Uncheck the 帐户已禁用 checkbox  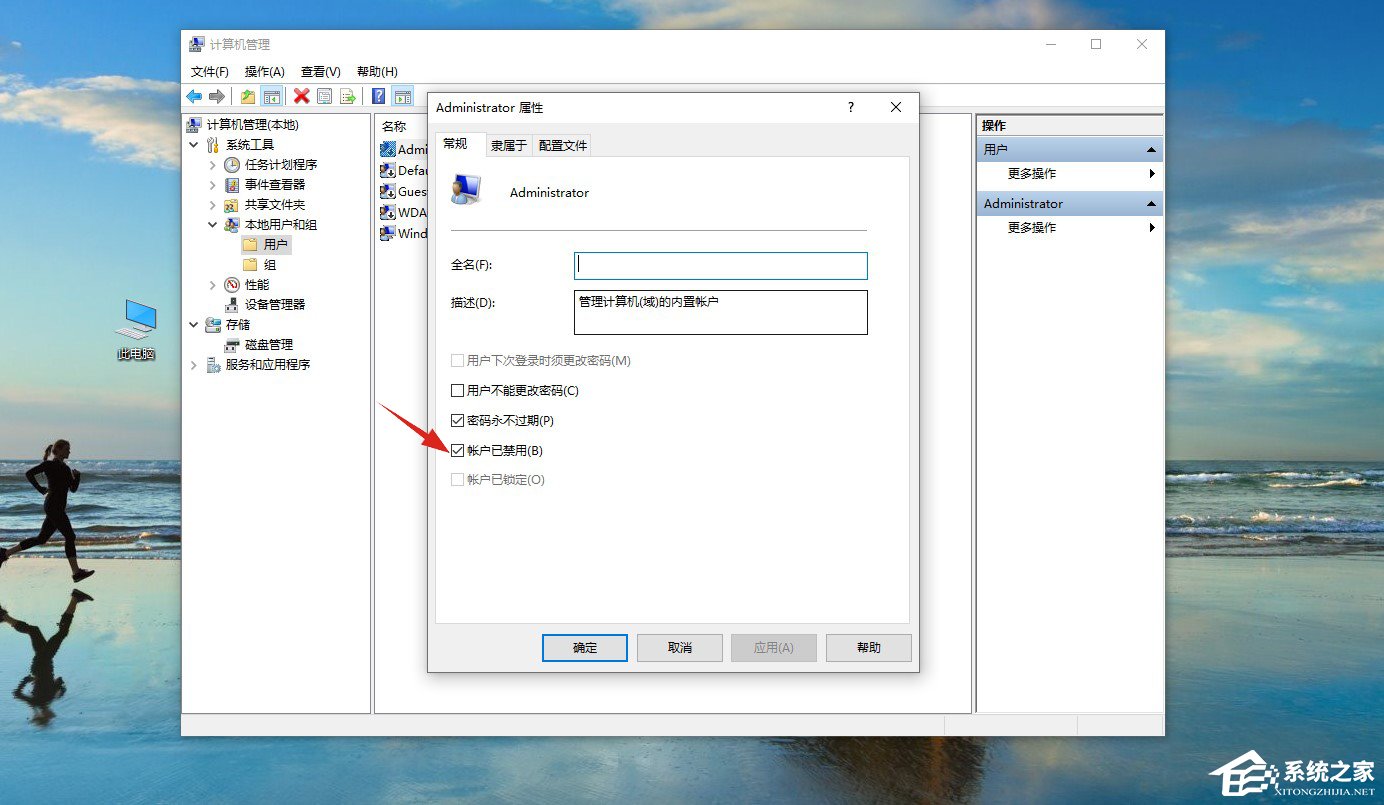457,450
